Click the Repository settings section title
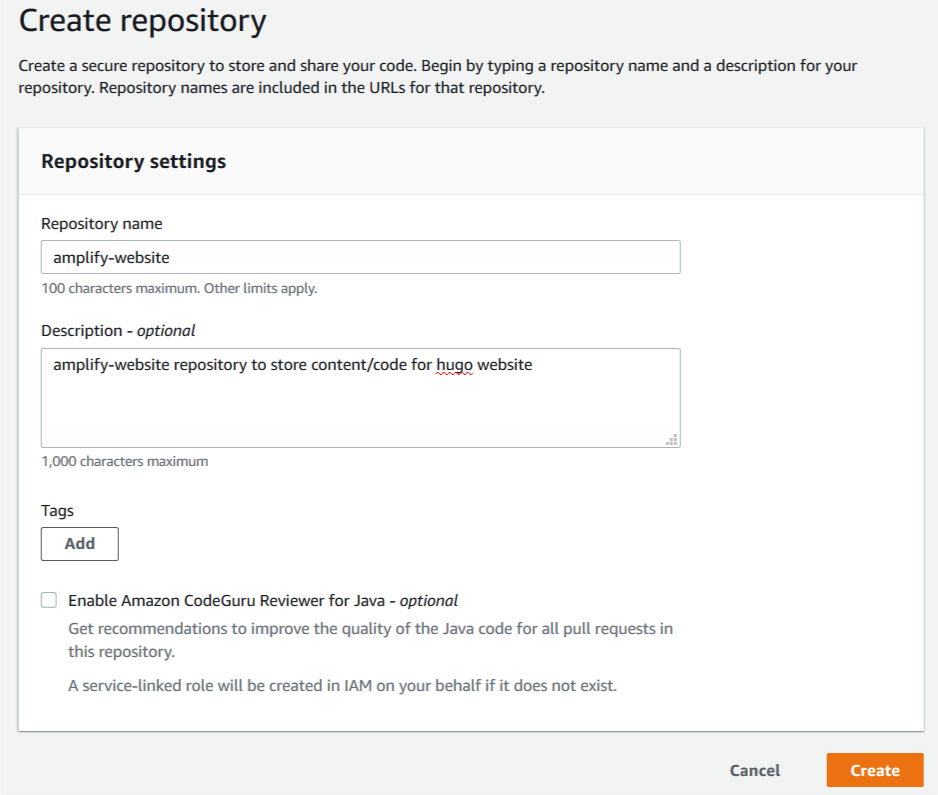The height and width of the screenshot is (795, 938). pos(133,161)
